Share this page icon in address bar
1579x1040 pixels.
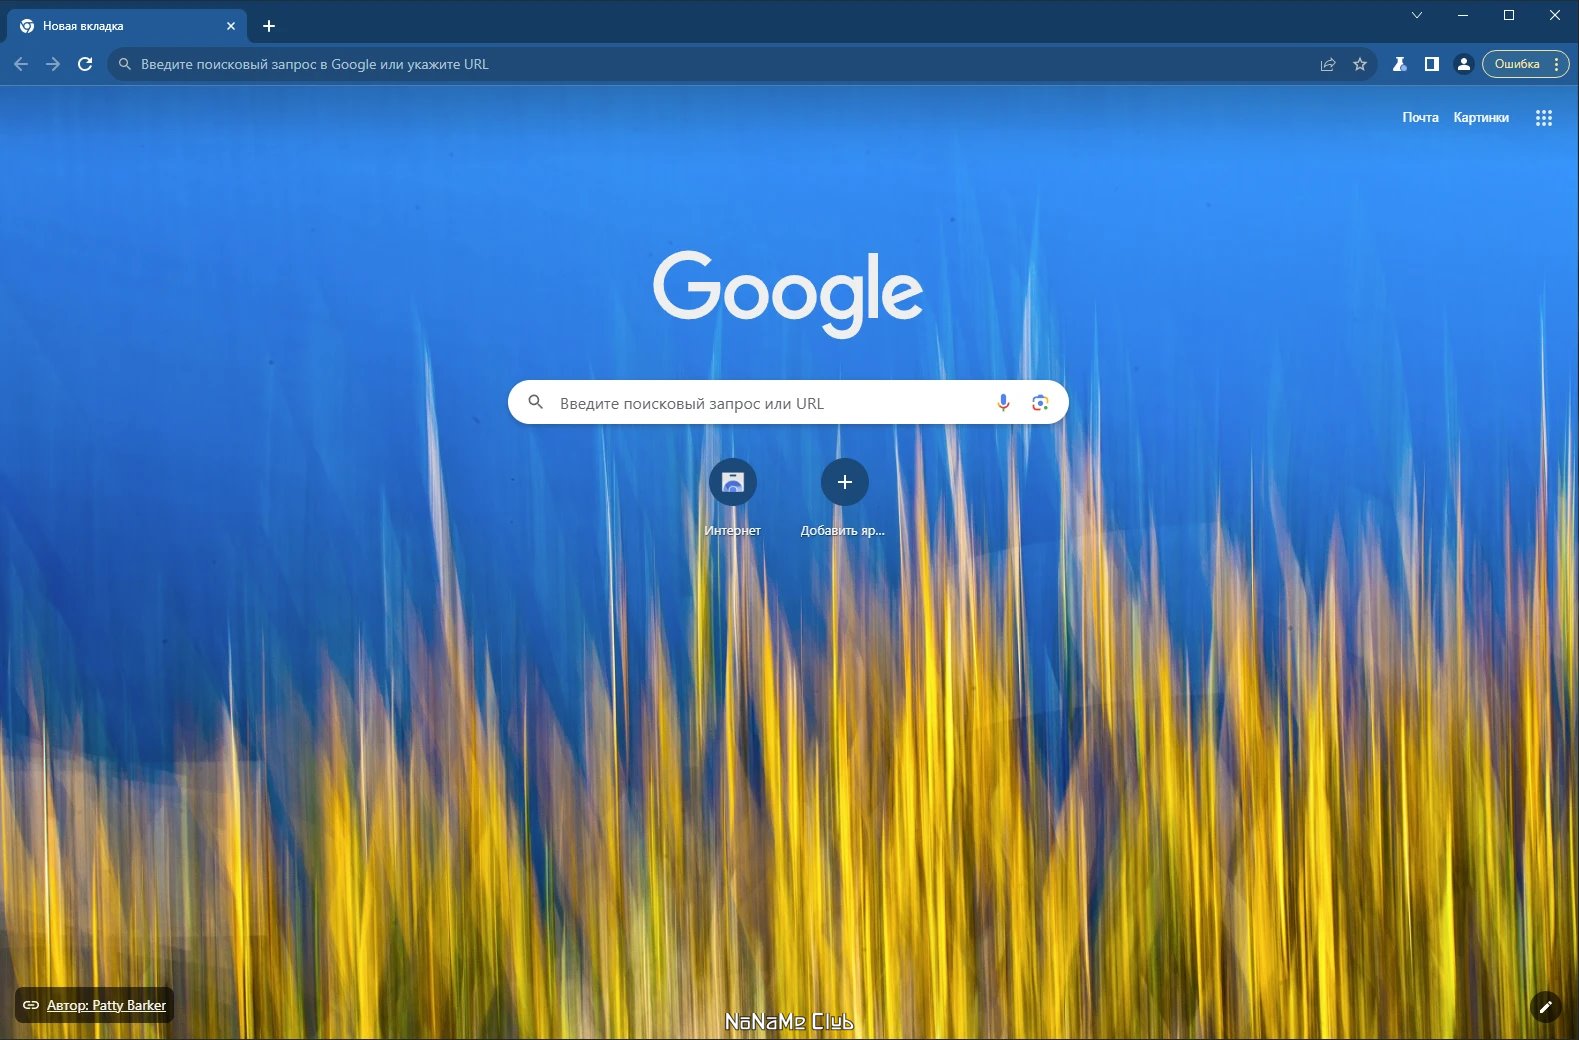click(1328, 64)
